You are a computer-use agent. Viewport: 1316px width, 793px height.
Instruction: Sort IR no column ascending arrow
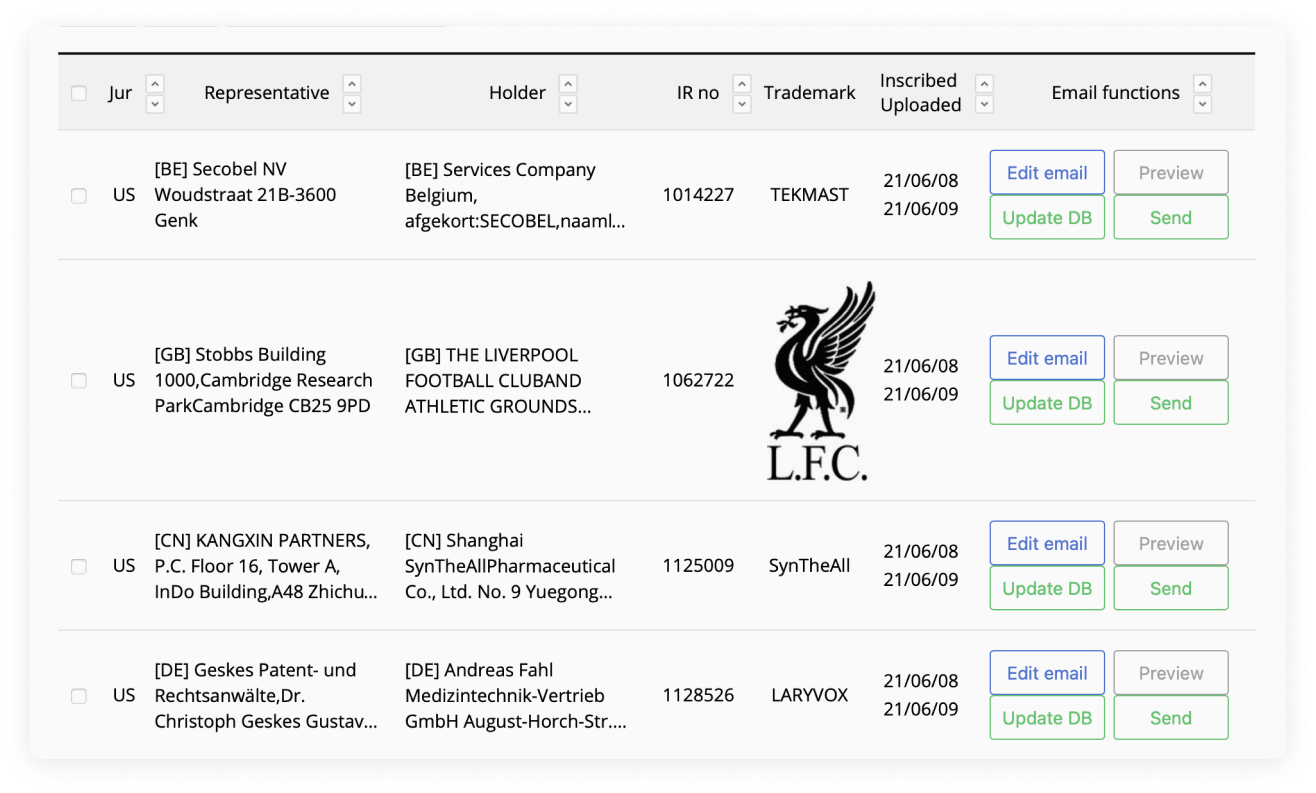pyautogui.click(x=742, y=83)
